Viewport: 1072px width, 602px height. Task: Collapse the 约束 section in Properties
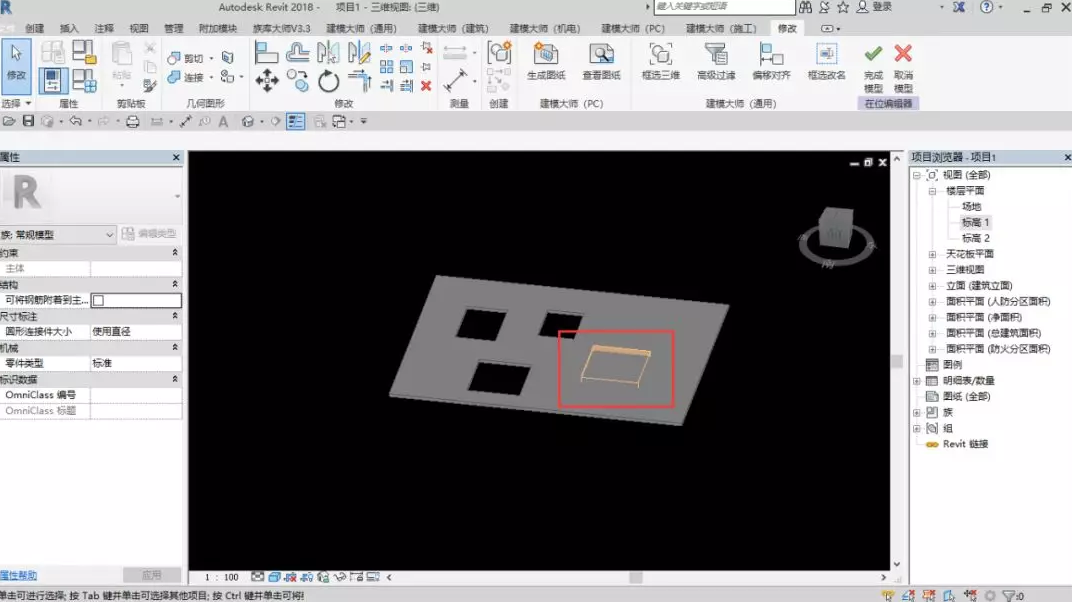174,253
